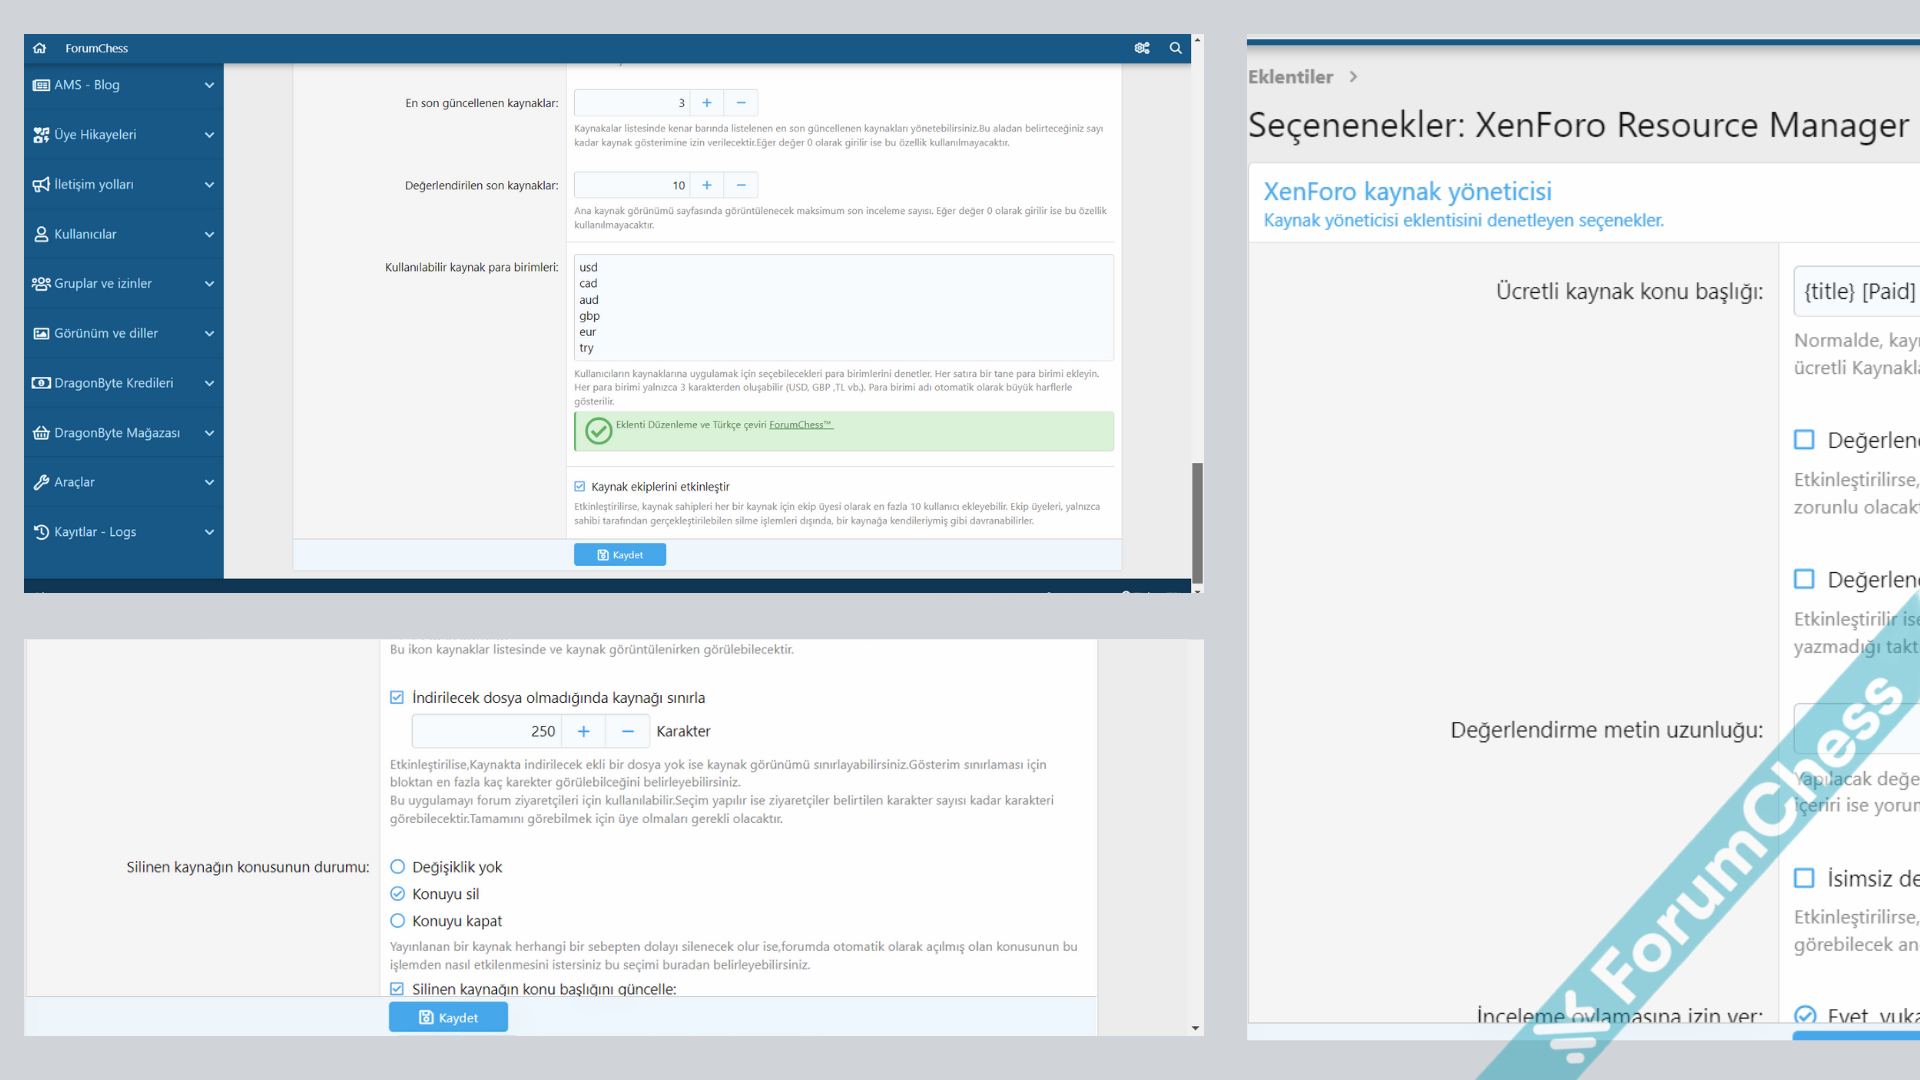This screenshot has width=1920, height=1080.
Task: Click the upper panel vertical scrollbar thumb
Action: (1197, 522)
